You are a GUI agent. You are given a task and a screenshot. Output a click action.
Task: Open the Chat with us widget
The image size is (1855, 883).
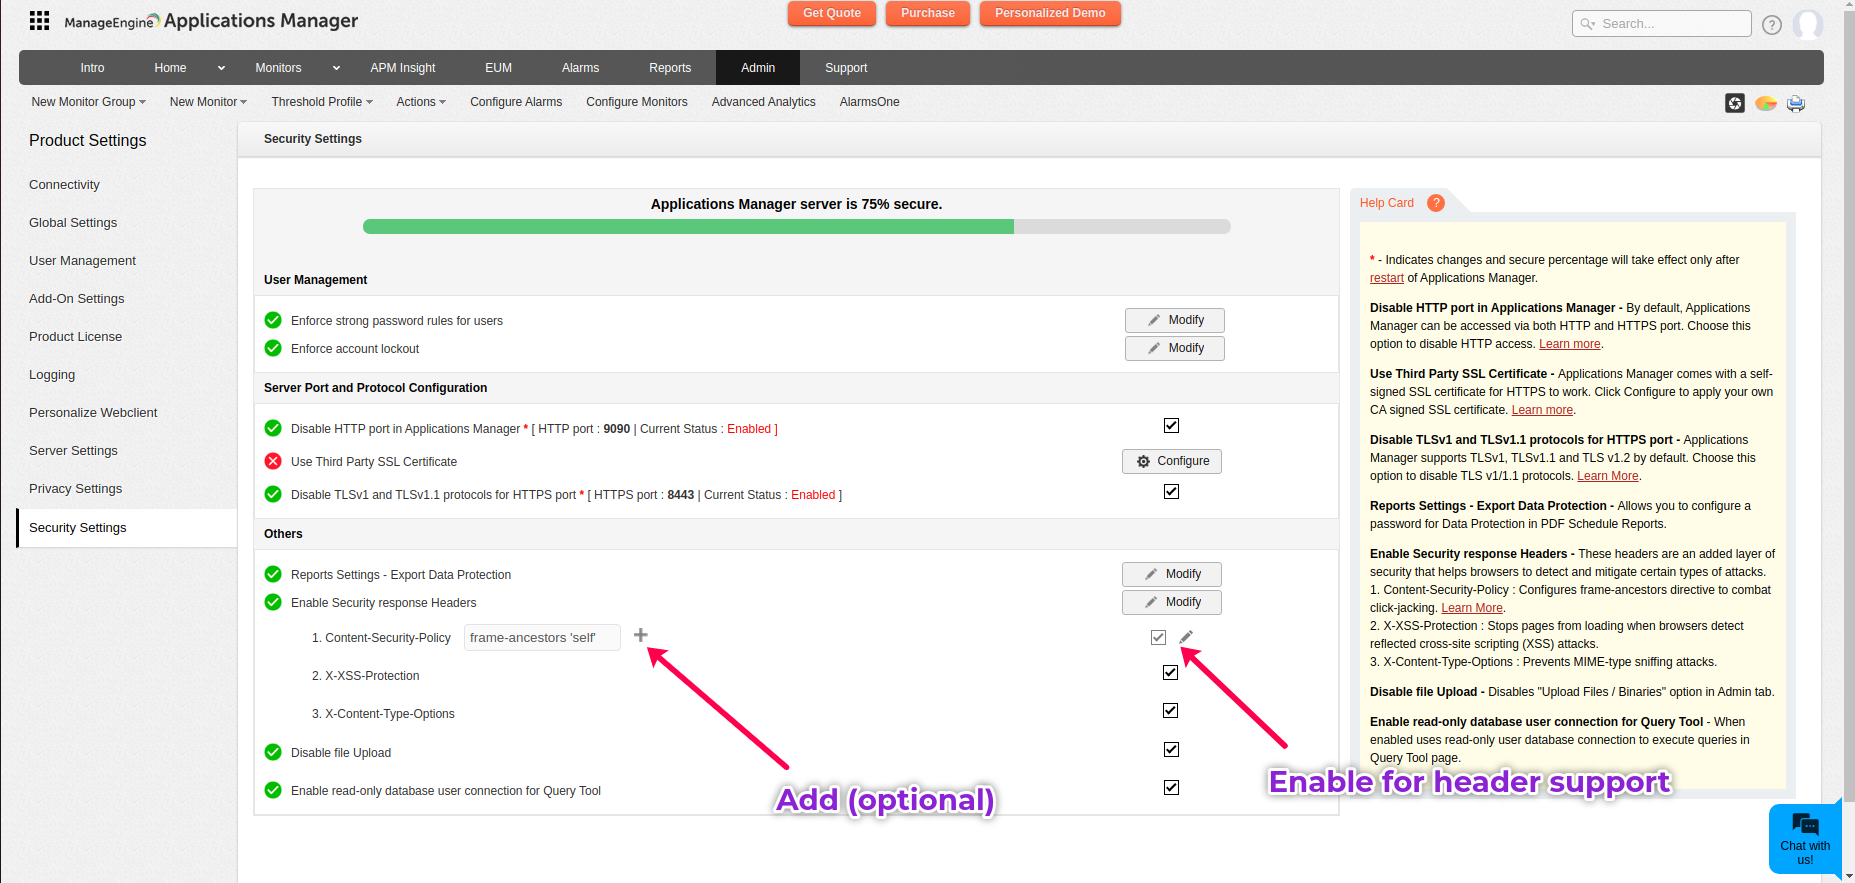click(1805, 838)
